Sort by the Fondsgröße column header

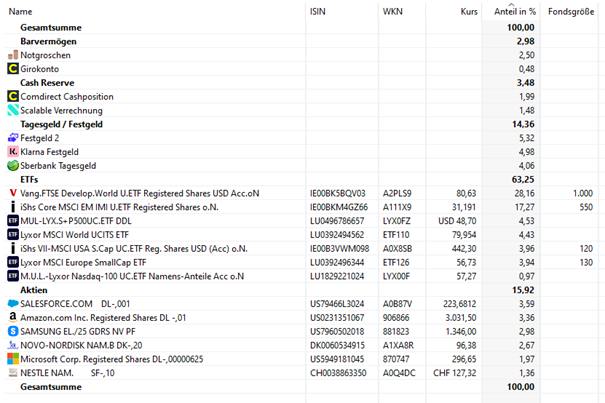pyautogui.click(x=571, y=12)
